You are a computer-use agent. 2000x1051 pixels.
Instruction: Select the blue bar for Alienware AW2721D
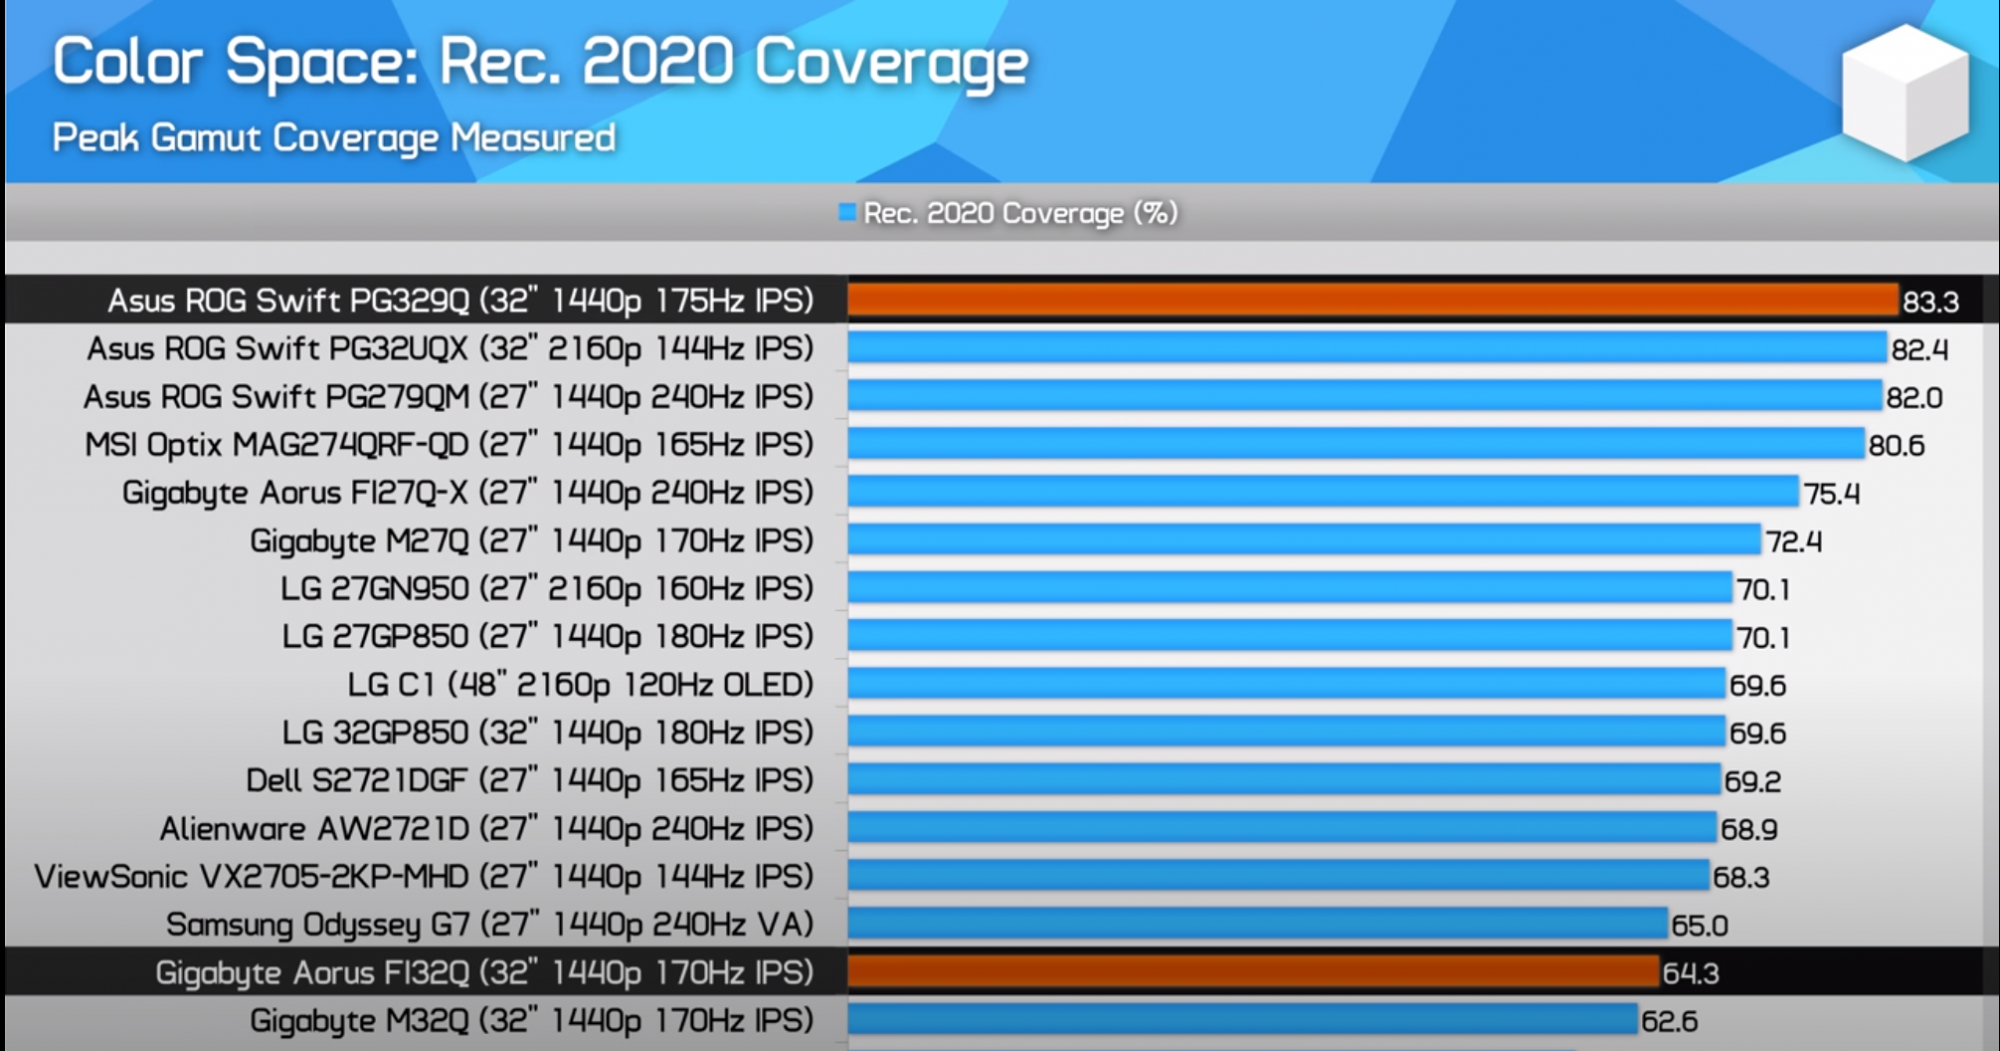click(x=1282, y=828)
